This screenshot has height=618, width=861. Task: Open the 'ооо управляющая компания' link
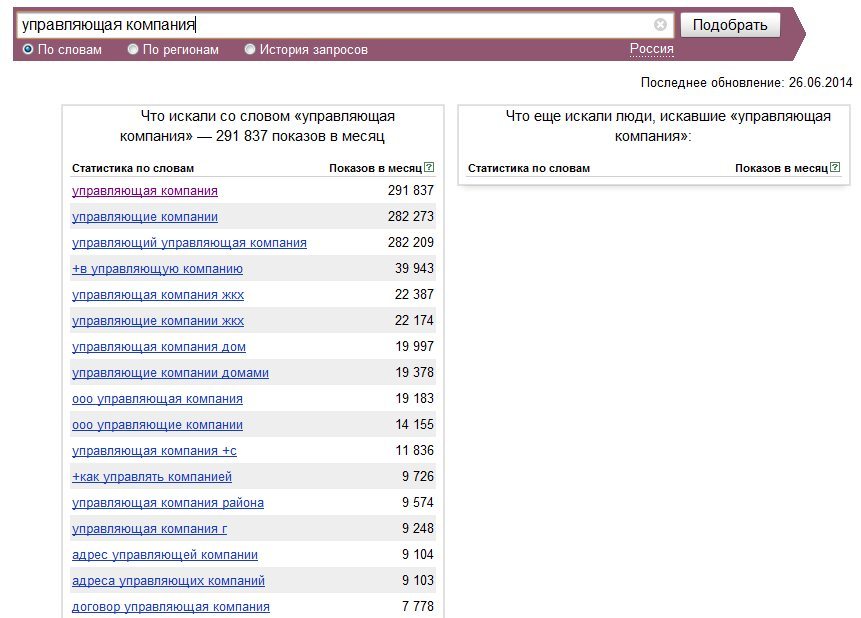[158, 399]
